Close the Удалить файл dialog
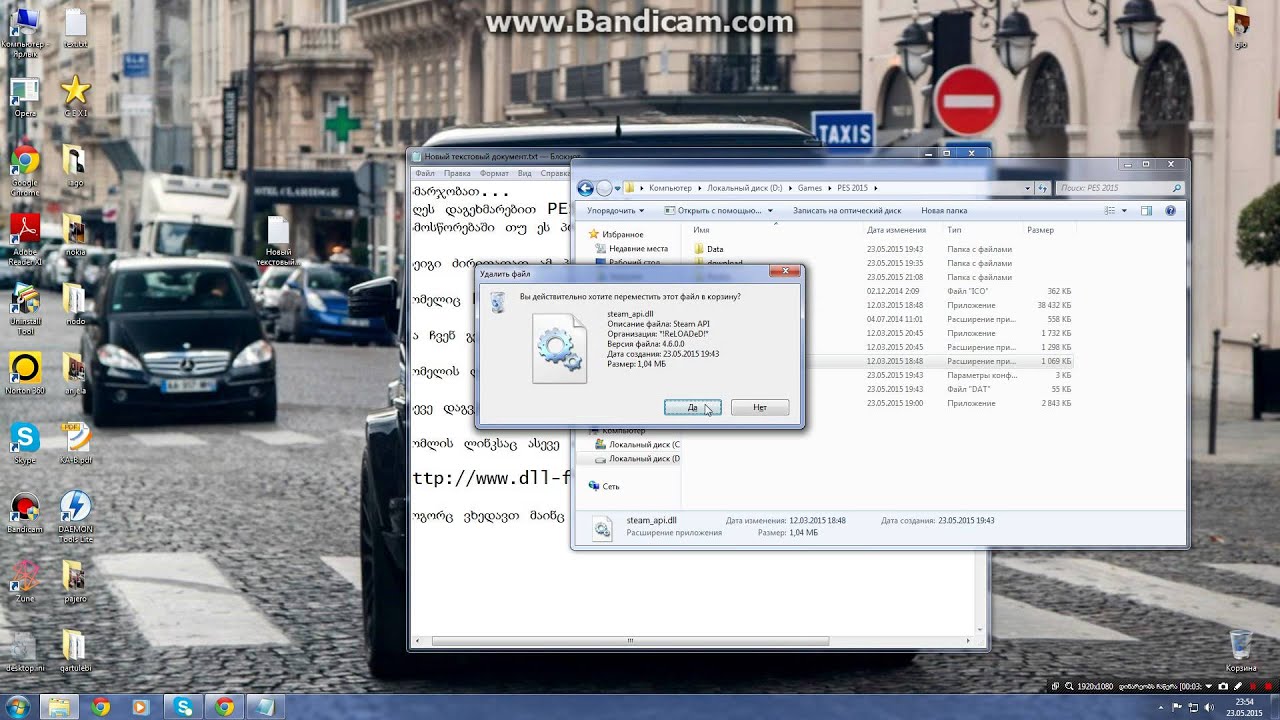 click(x=785, y=271)
